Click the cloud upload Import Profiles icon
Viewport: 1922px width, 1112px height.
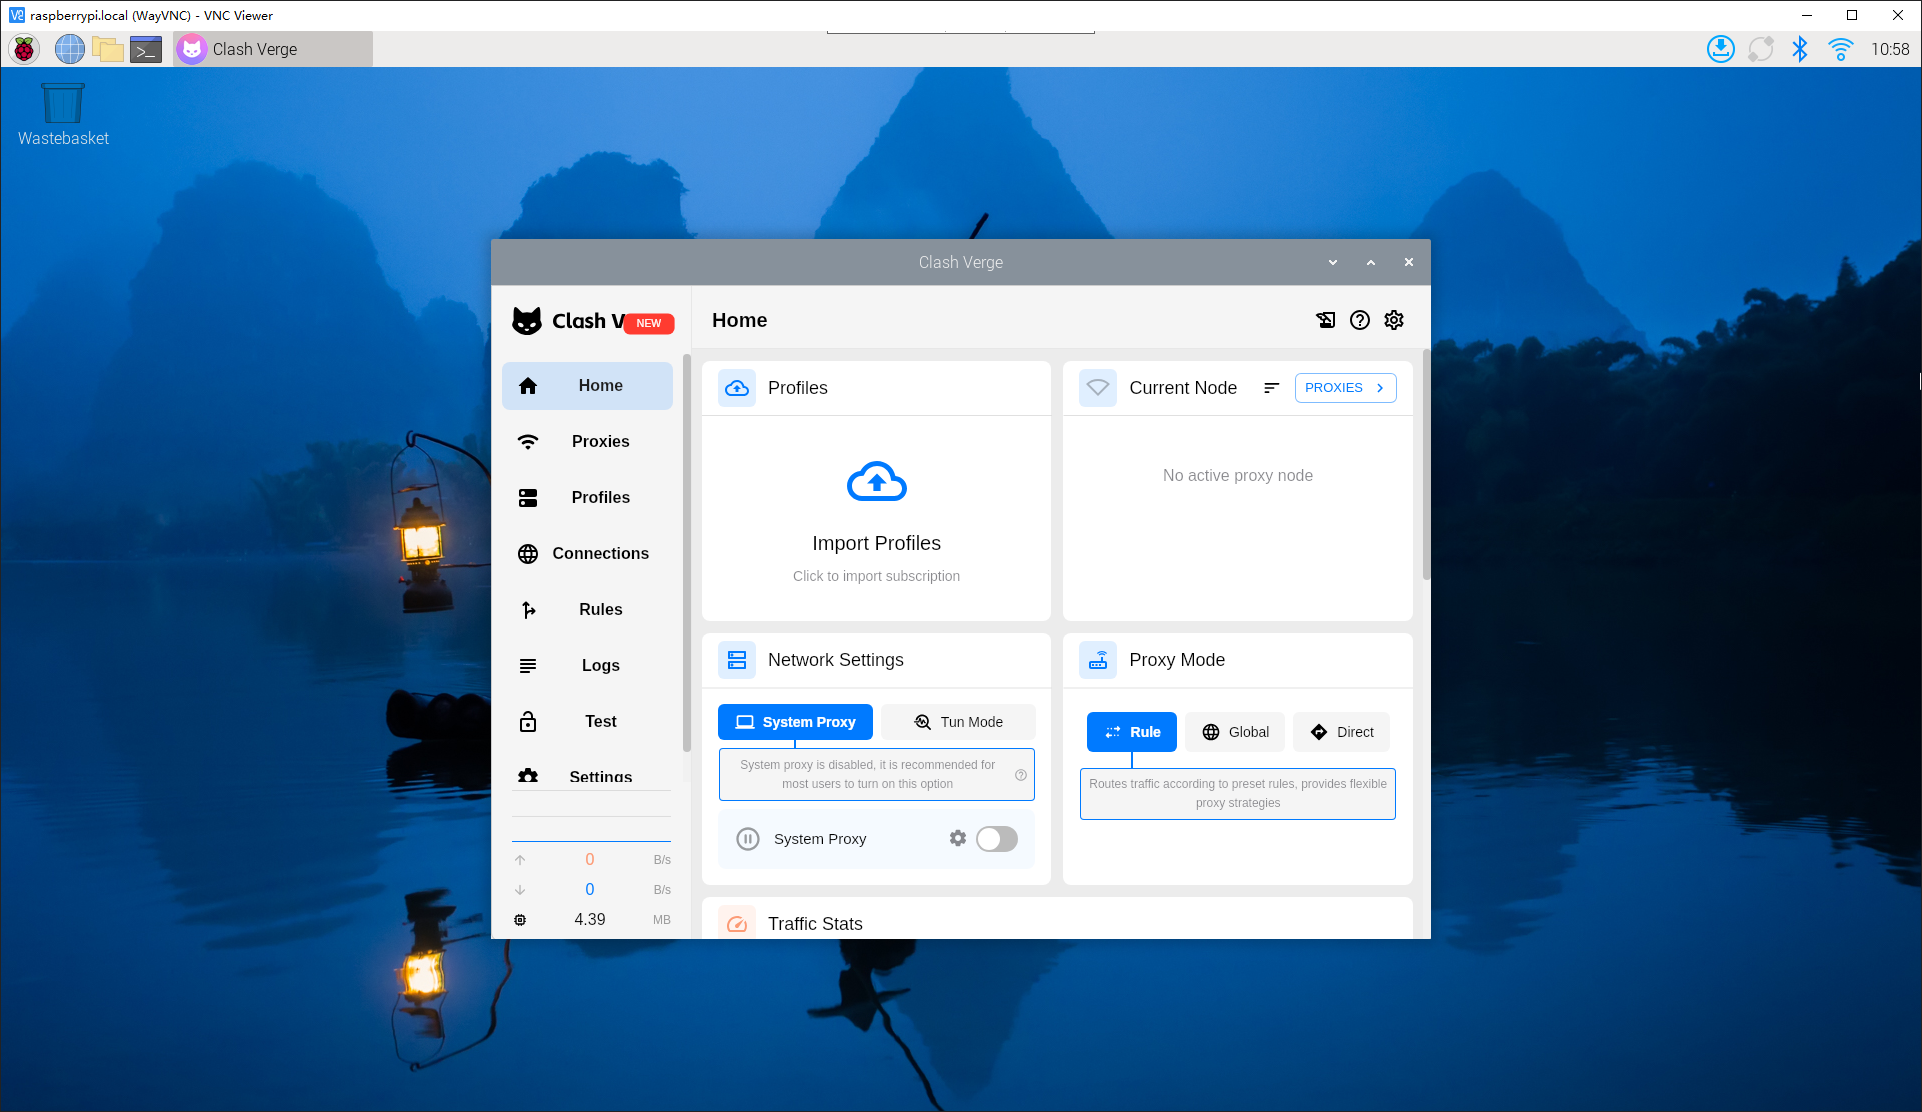click(876, 482)
